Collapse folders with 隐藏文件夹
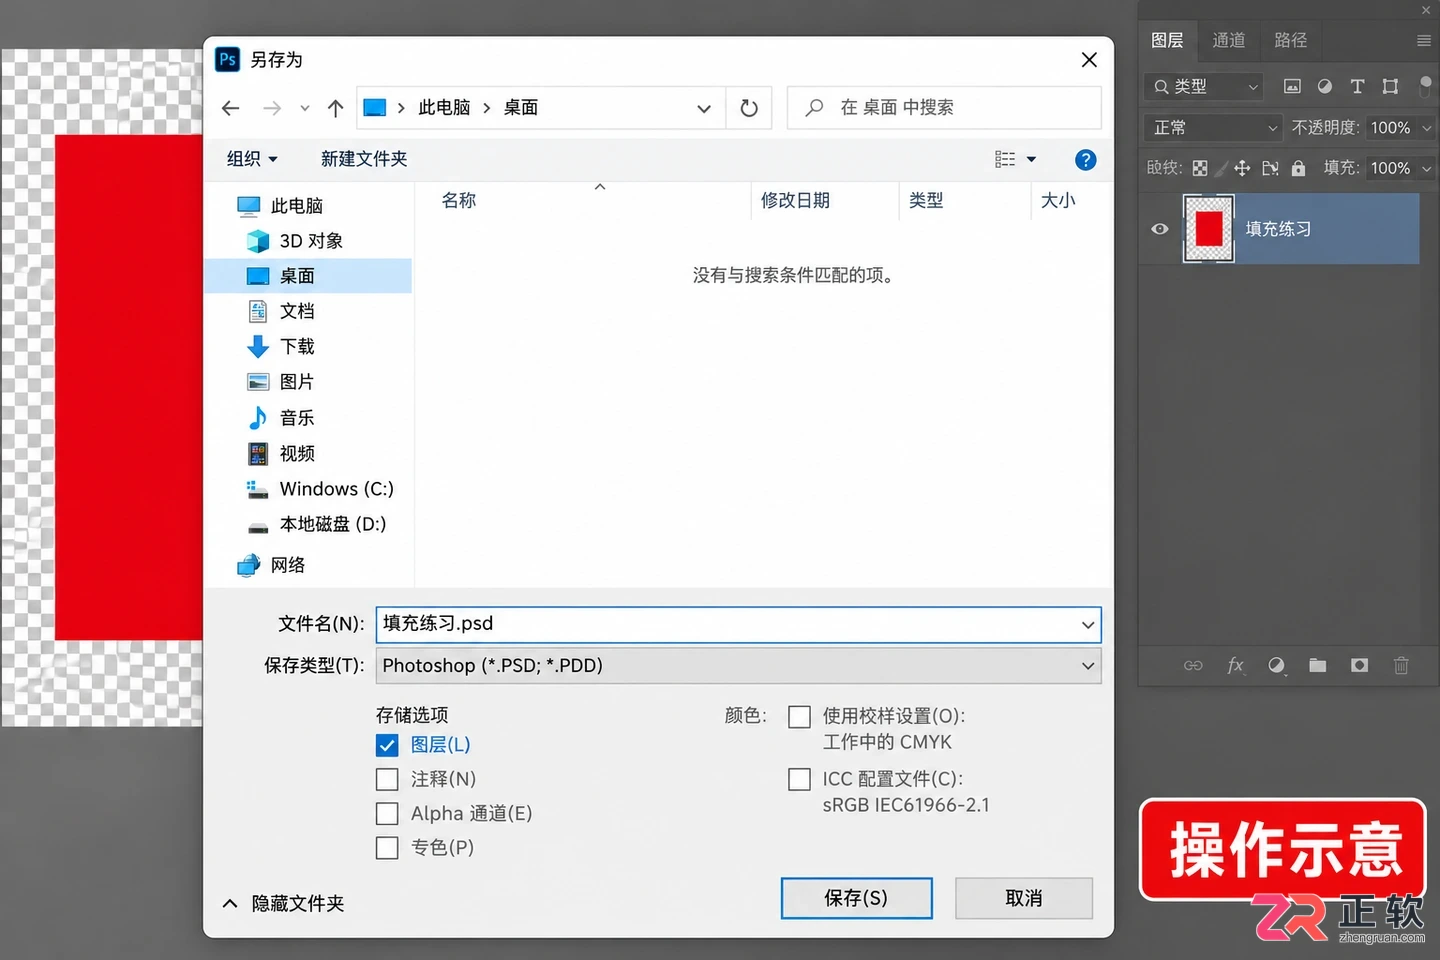 [x=283, y=904]
